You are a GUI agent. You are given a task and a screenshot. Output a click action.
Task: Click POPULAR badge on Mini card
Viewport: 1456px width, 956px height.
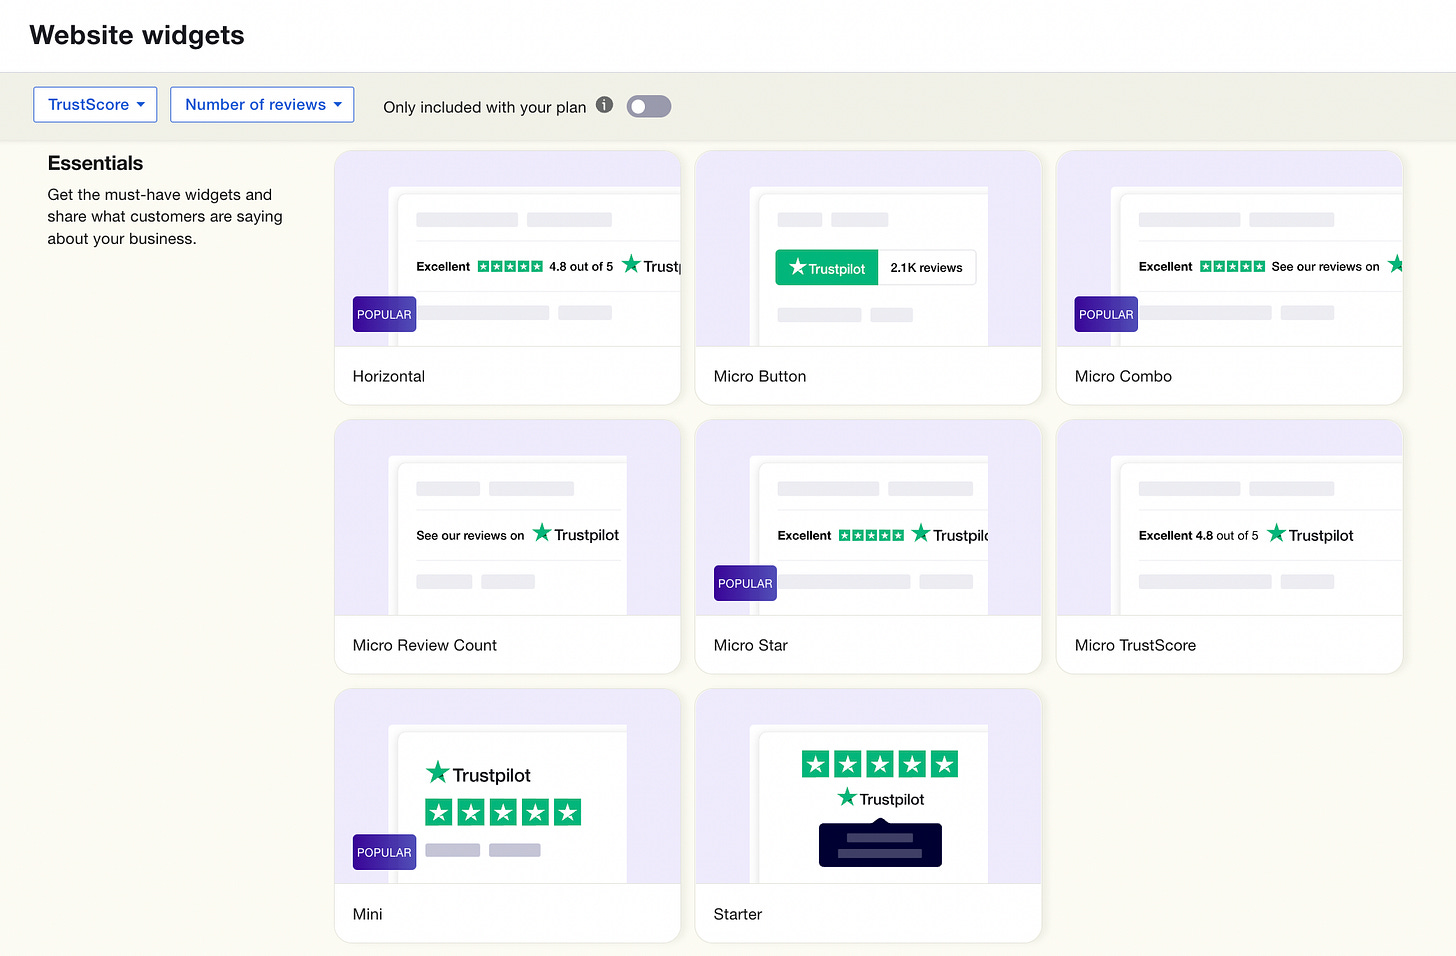click(x=384, y=852)
